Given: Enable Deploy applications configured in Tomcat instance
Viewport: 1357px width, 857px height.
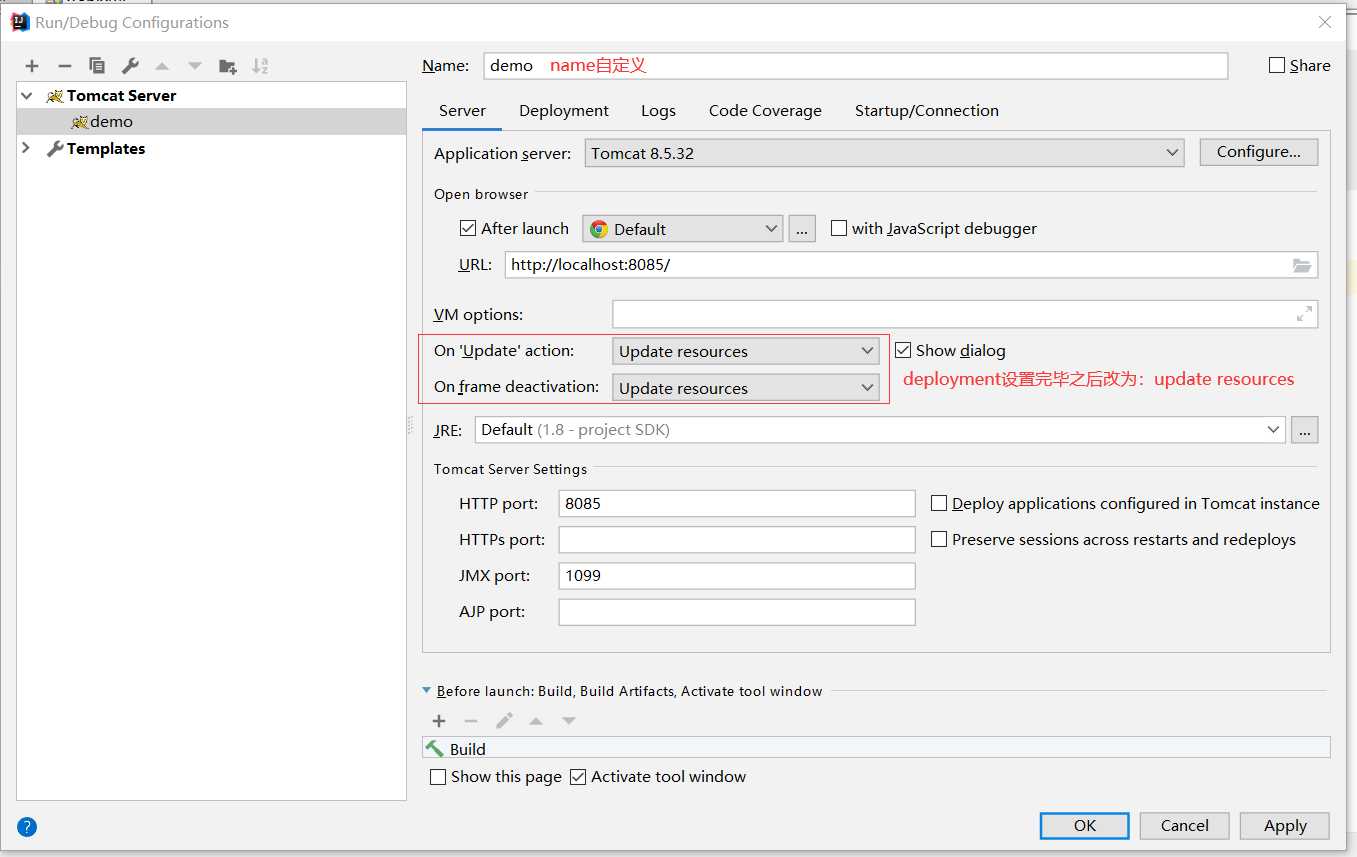Looking at the screenshot, I should (939, 503).
